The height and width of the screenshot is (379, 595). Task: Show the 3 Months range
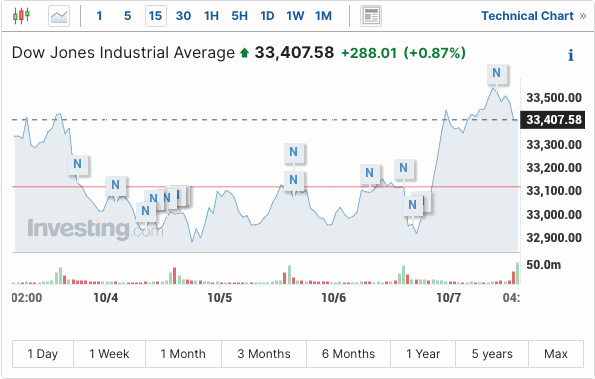click(x=264, y=354)
